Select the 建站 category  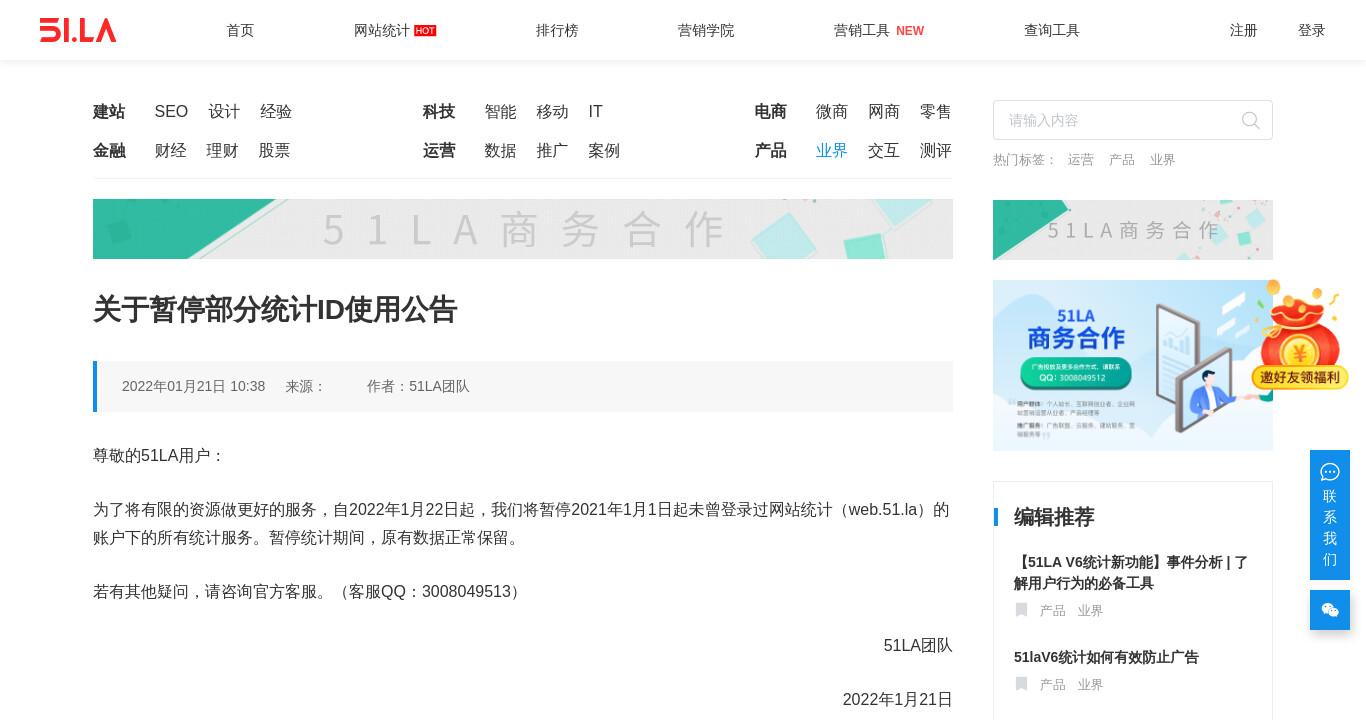(109, 112)
